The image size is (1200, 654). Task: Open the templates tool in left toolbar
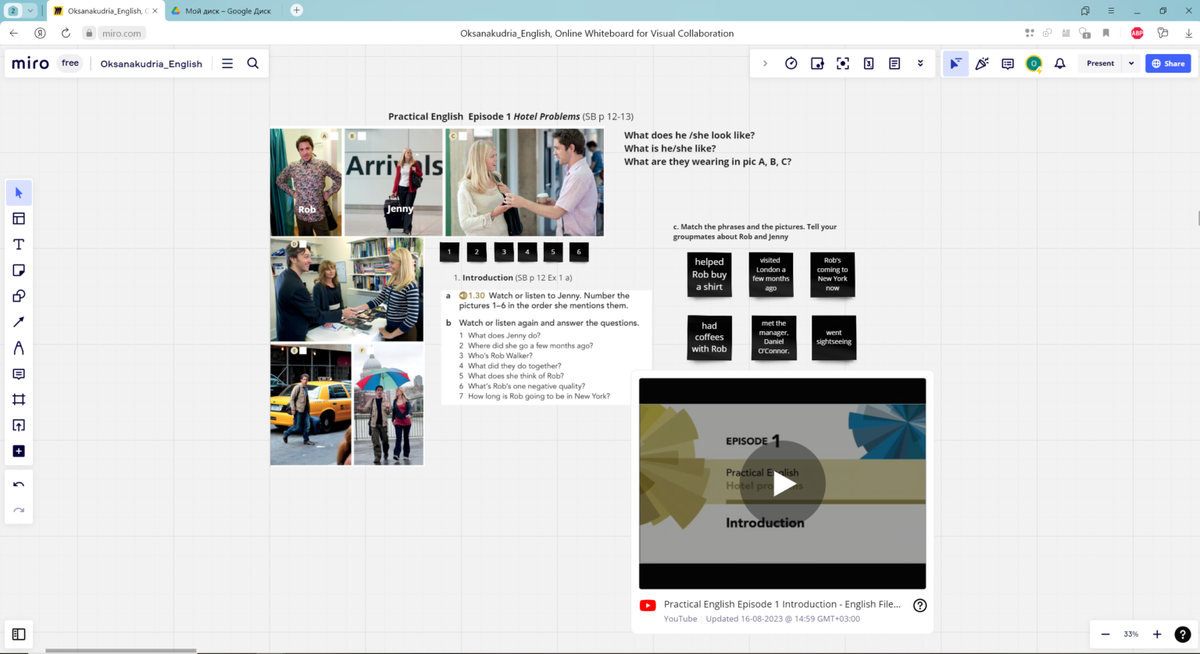pos(19,218)
